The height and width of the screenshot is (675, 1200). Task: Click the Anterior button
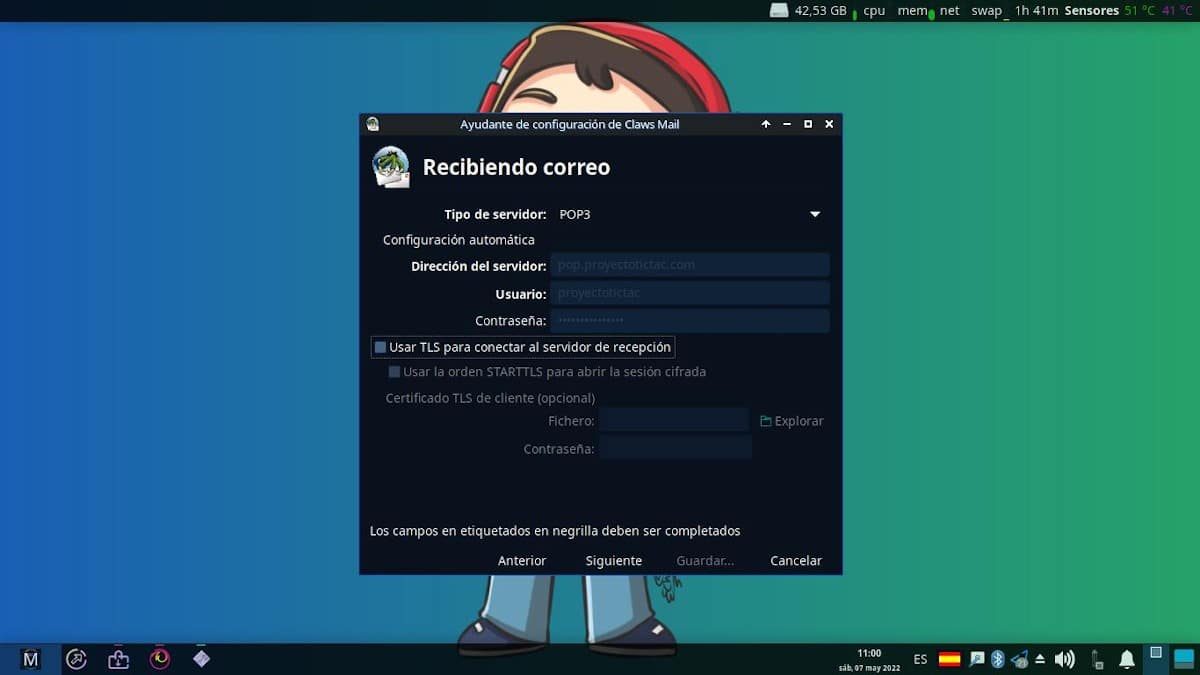tap(522, 560)
